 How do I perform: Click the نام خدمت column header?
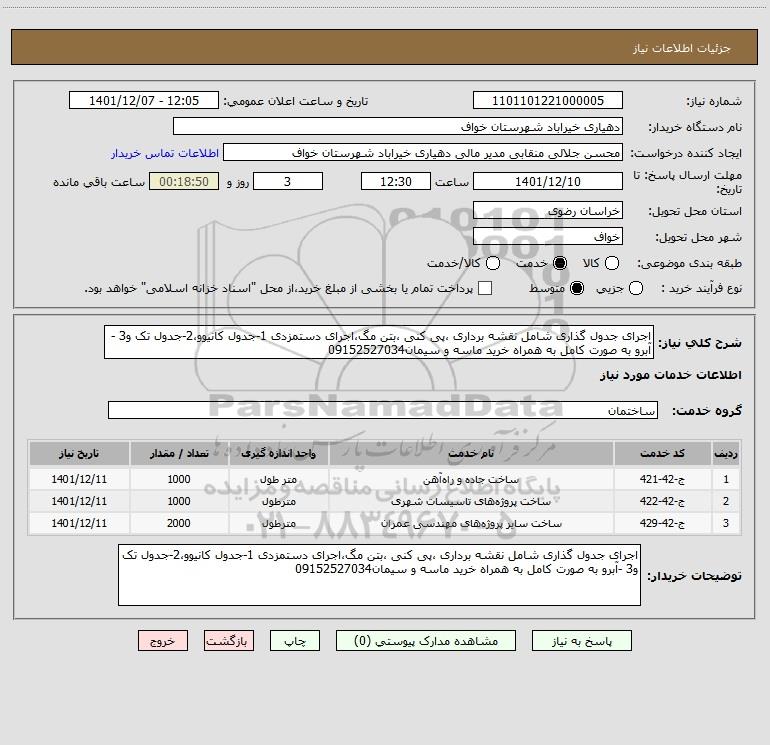[471, 453]
